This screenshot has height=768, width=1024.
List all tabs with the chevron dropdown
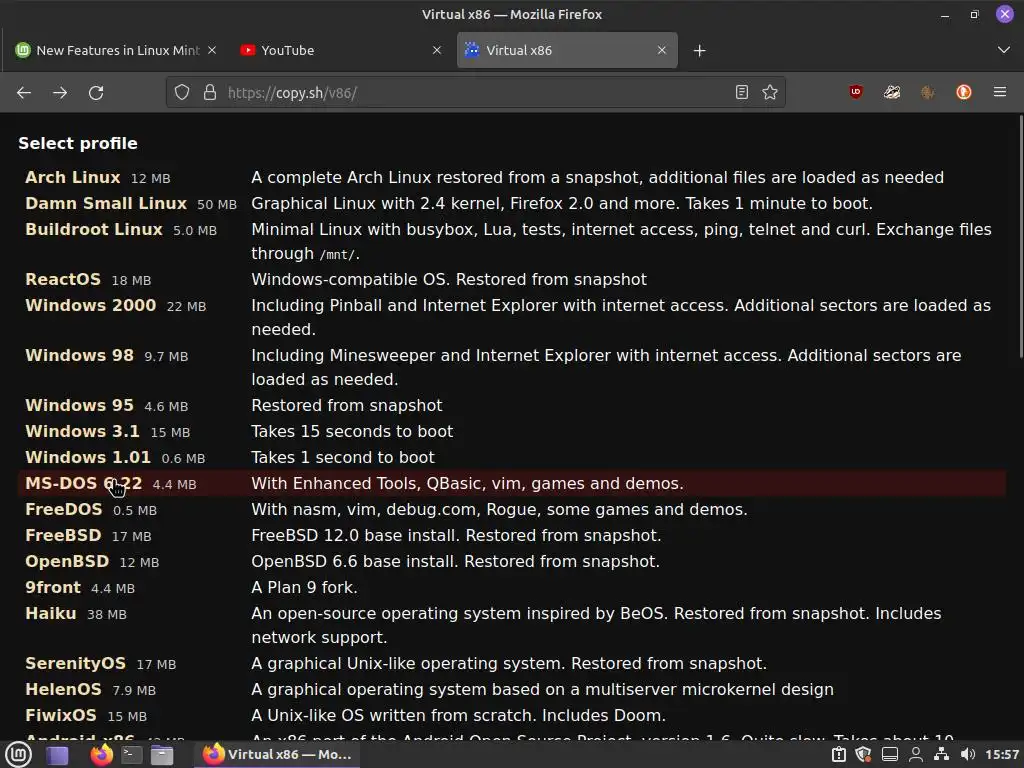pos(1004,50)
